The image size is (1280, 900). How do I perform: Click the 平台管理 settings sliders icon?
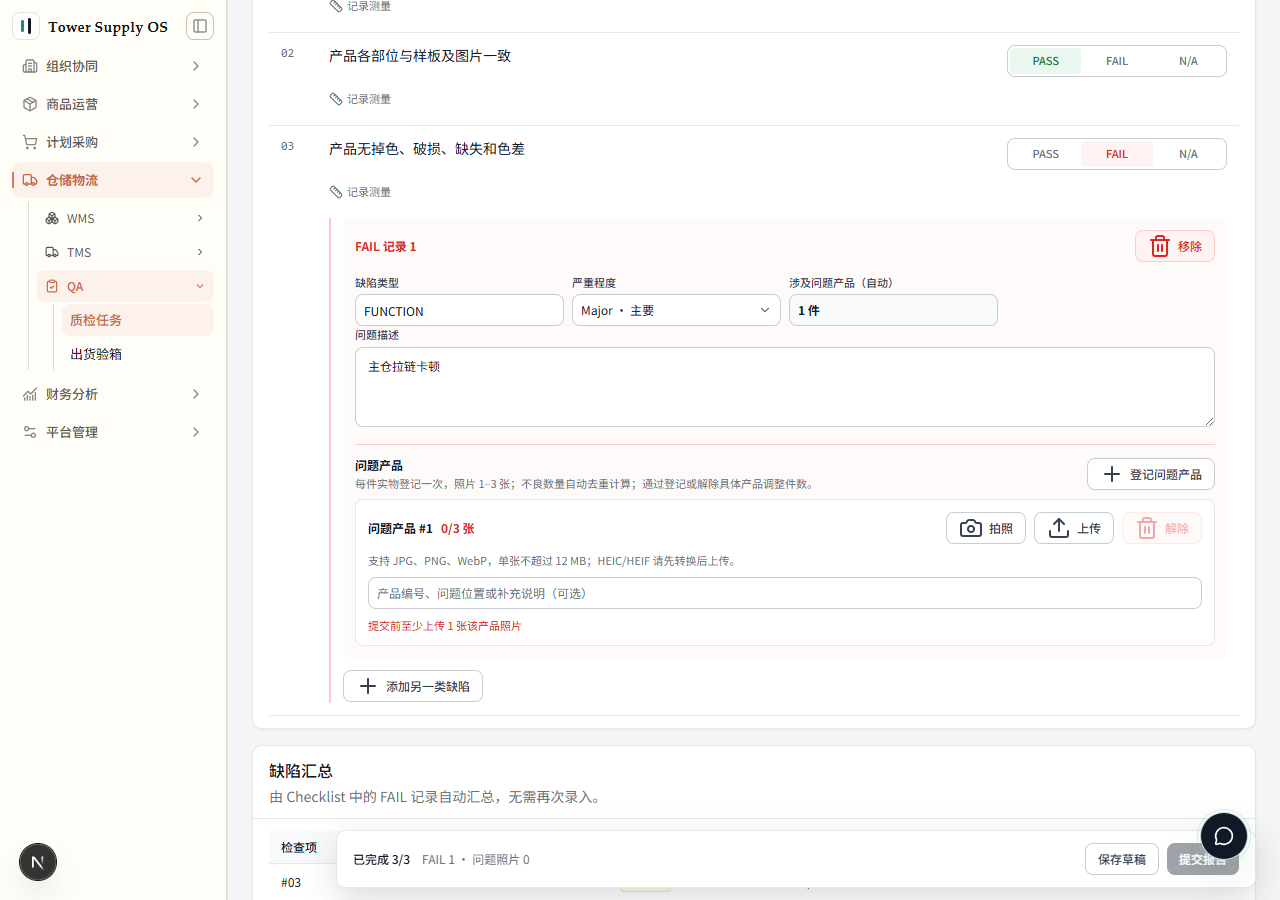click(x=30, y=432)
